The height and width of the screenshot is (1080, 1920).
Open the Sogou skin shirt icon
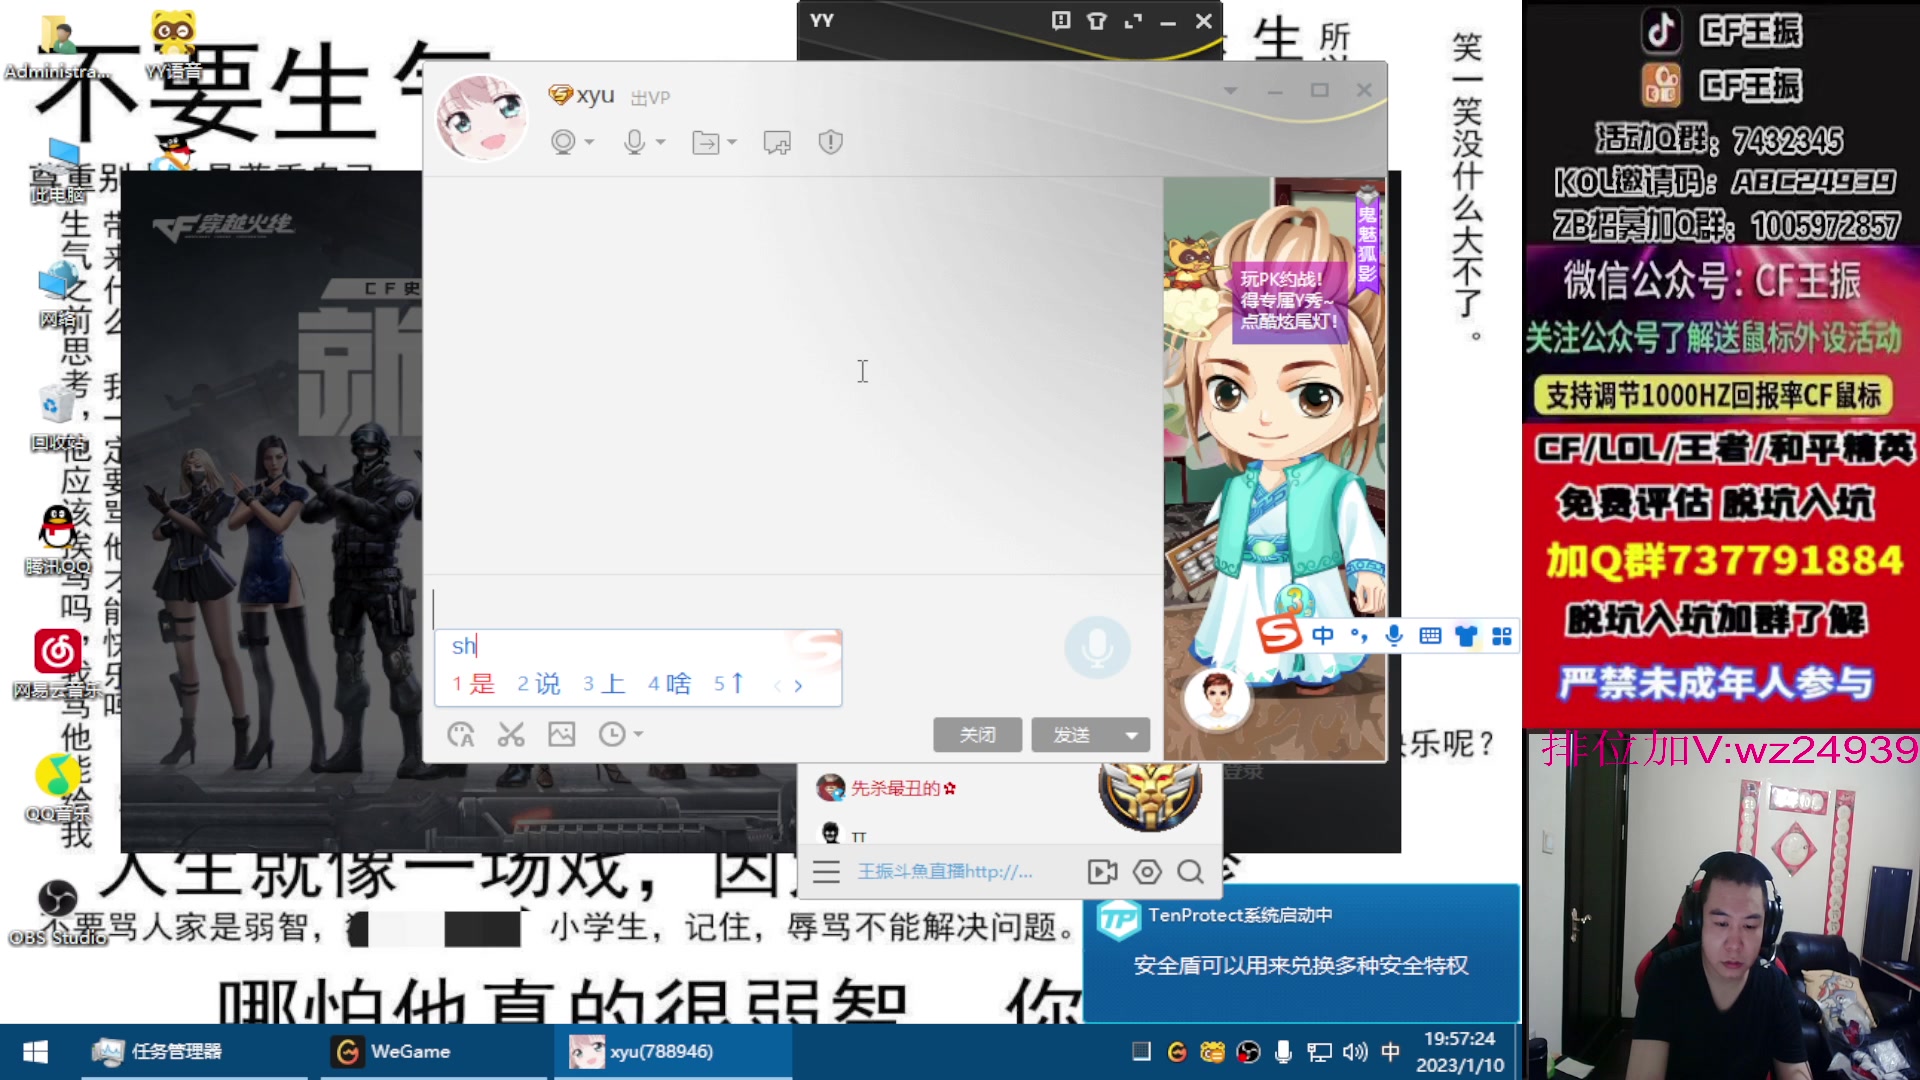coord(1466,636)
